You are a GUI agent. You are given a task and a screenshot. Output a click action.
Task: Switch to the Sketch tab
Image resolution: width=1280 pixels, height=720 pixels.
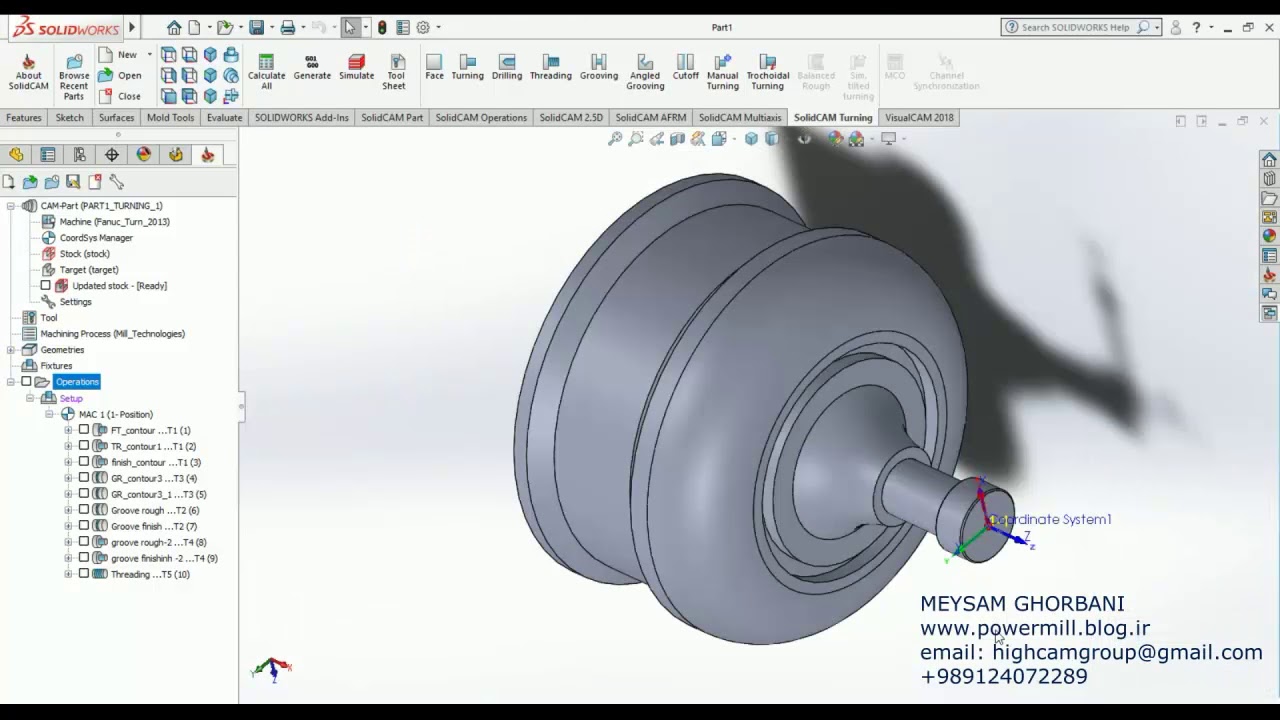point(70,118)
